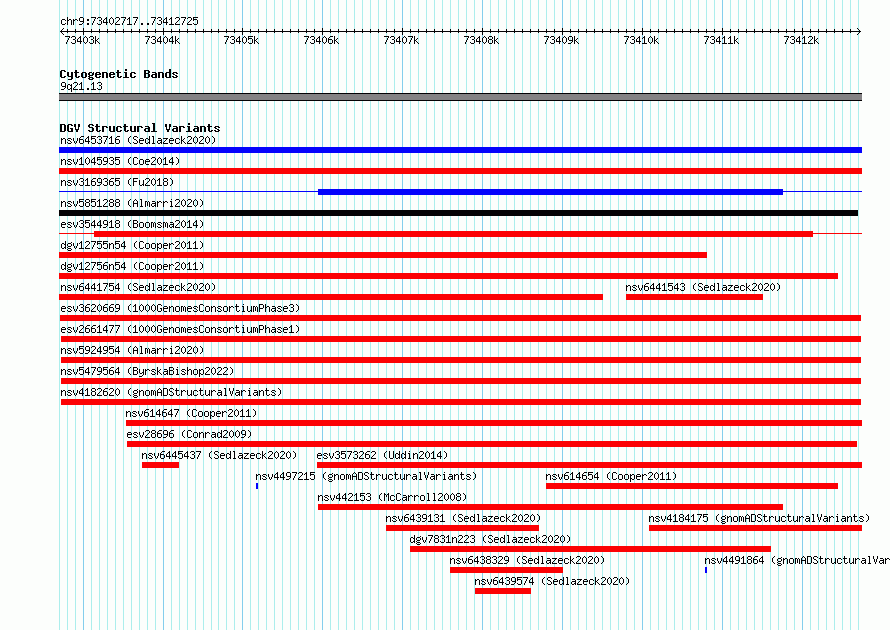Open nsv6439574 (Sedlazeck2020) label
Screen dimensions: 890x630
pyautogui.click(x=552, y=581)
